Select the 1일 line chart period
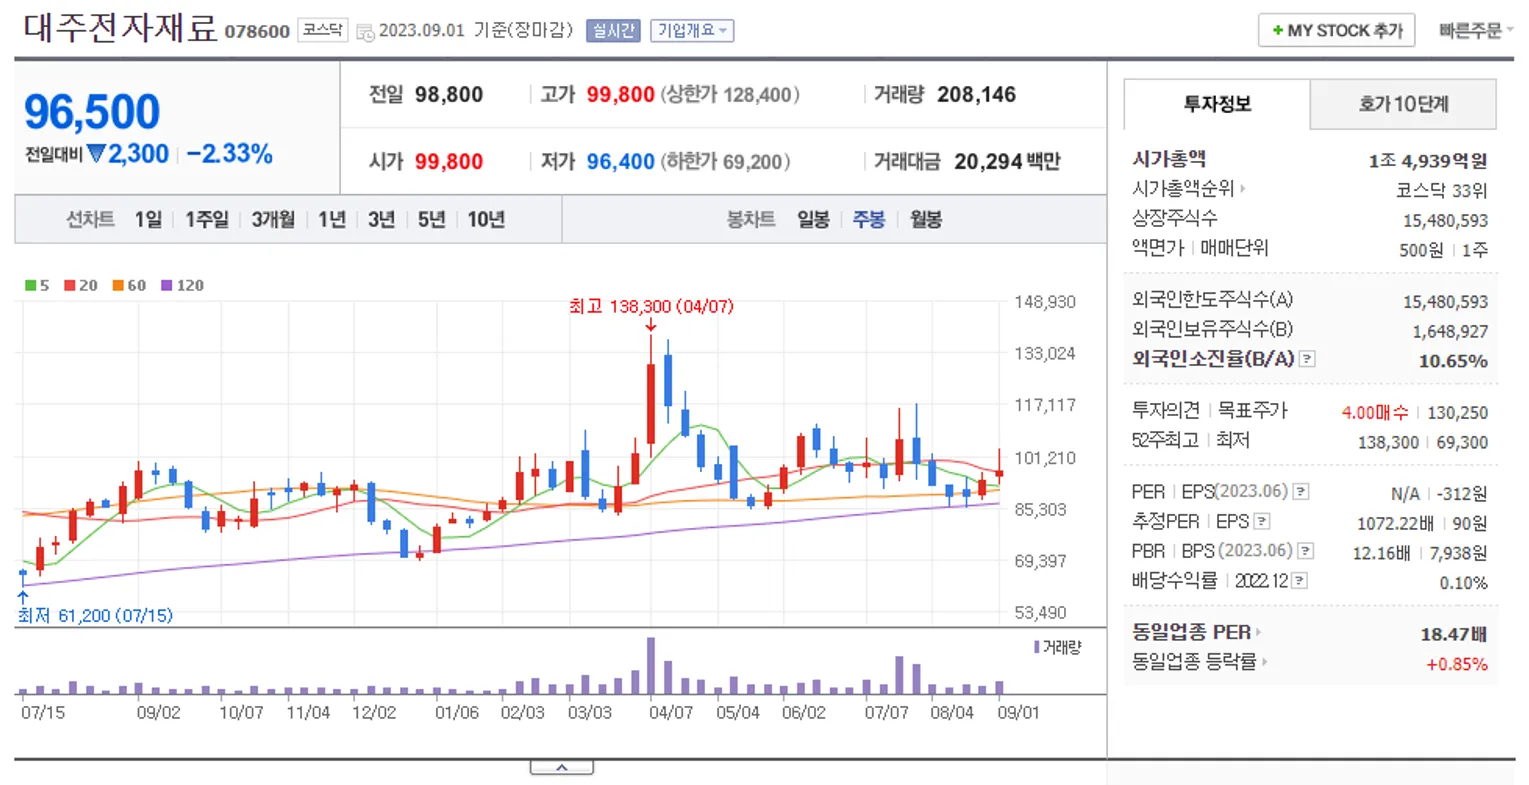The image size is (1529, 785). coord(148,220)
